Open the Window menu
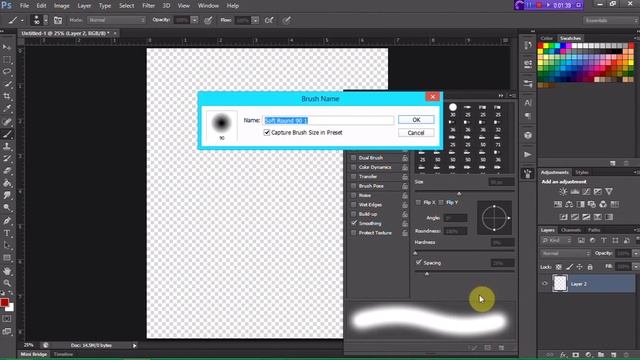The height and width of the screenshot is (360, 640). click(x=208, y=6)
